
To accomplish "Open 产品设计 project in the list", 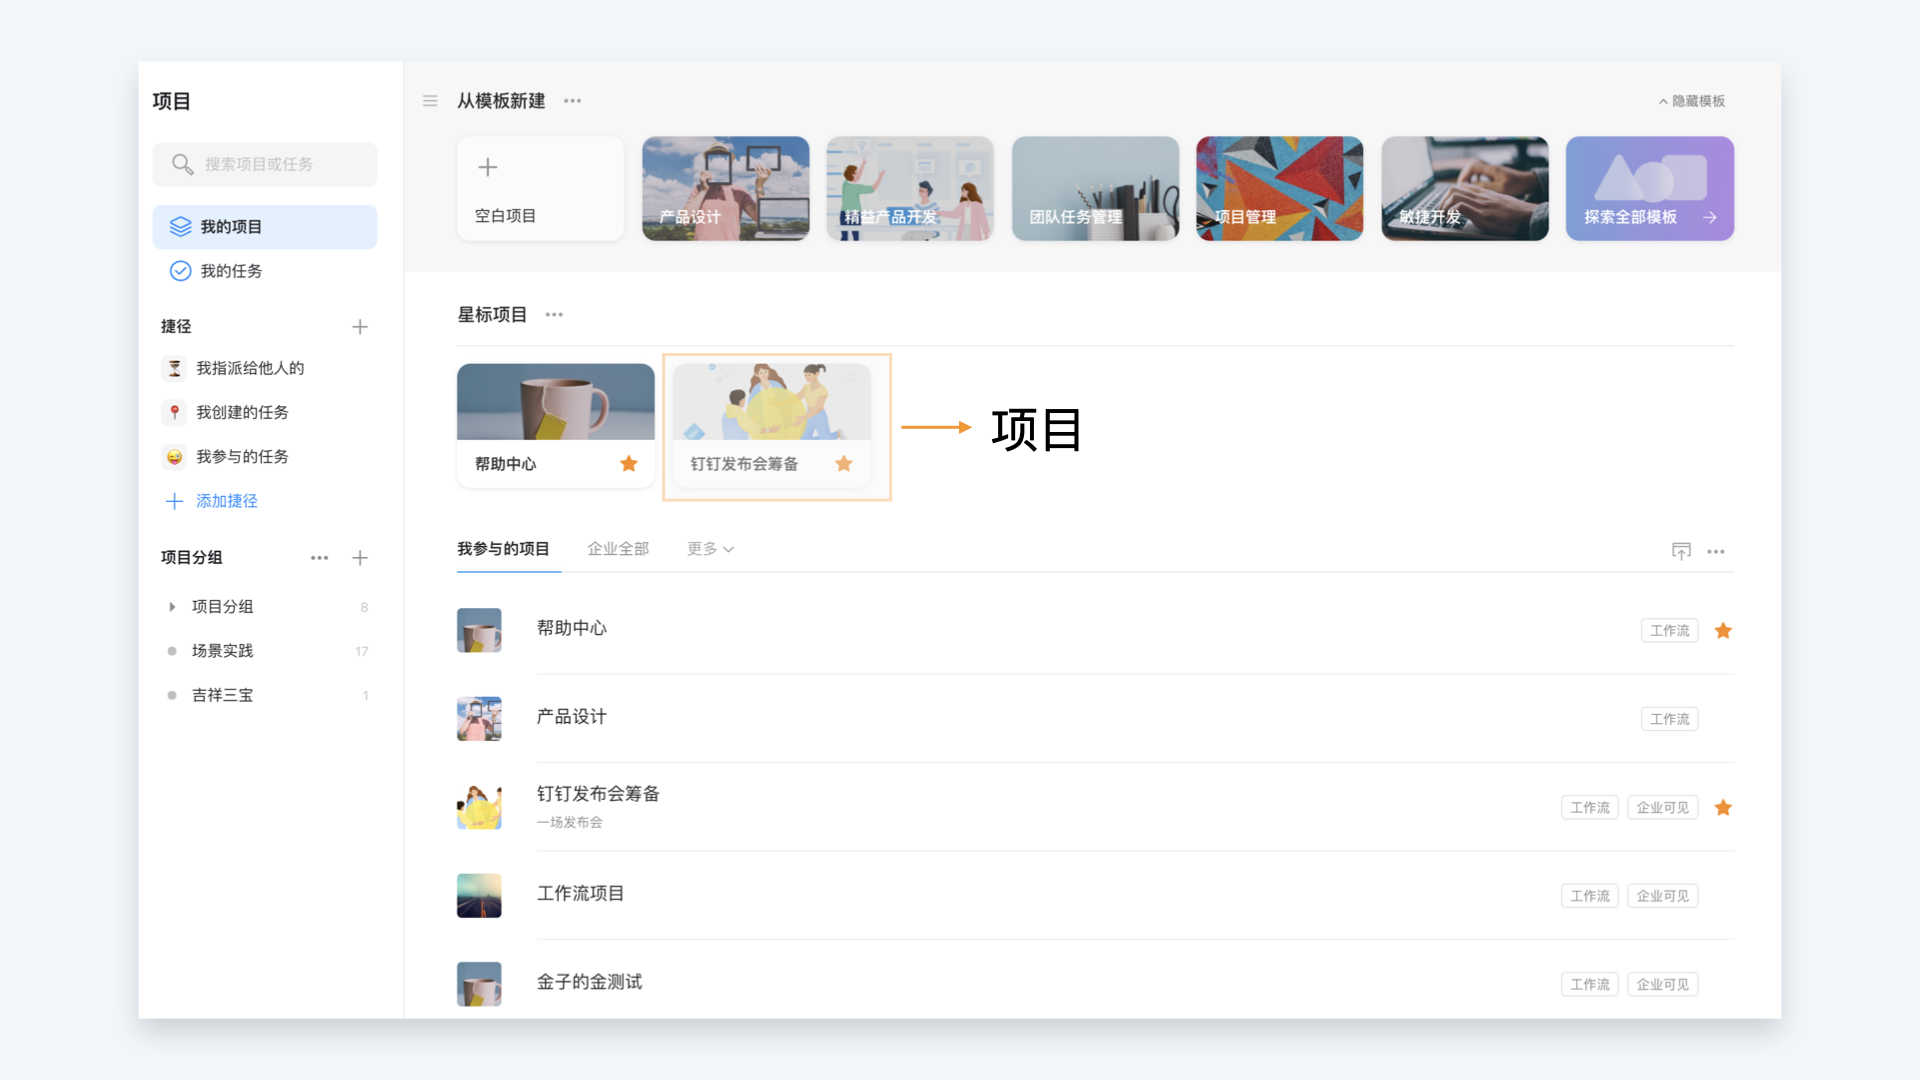I will [572, 717].
